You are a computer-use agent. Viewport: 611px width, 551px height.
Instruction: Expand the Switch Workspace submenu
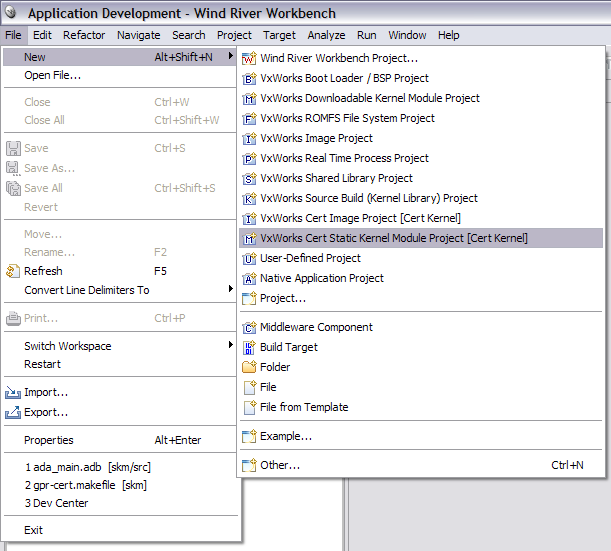tap(231, 345)
